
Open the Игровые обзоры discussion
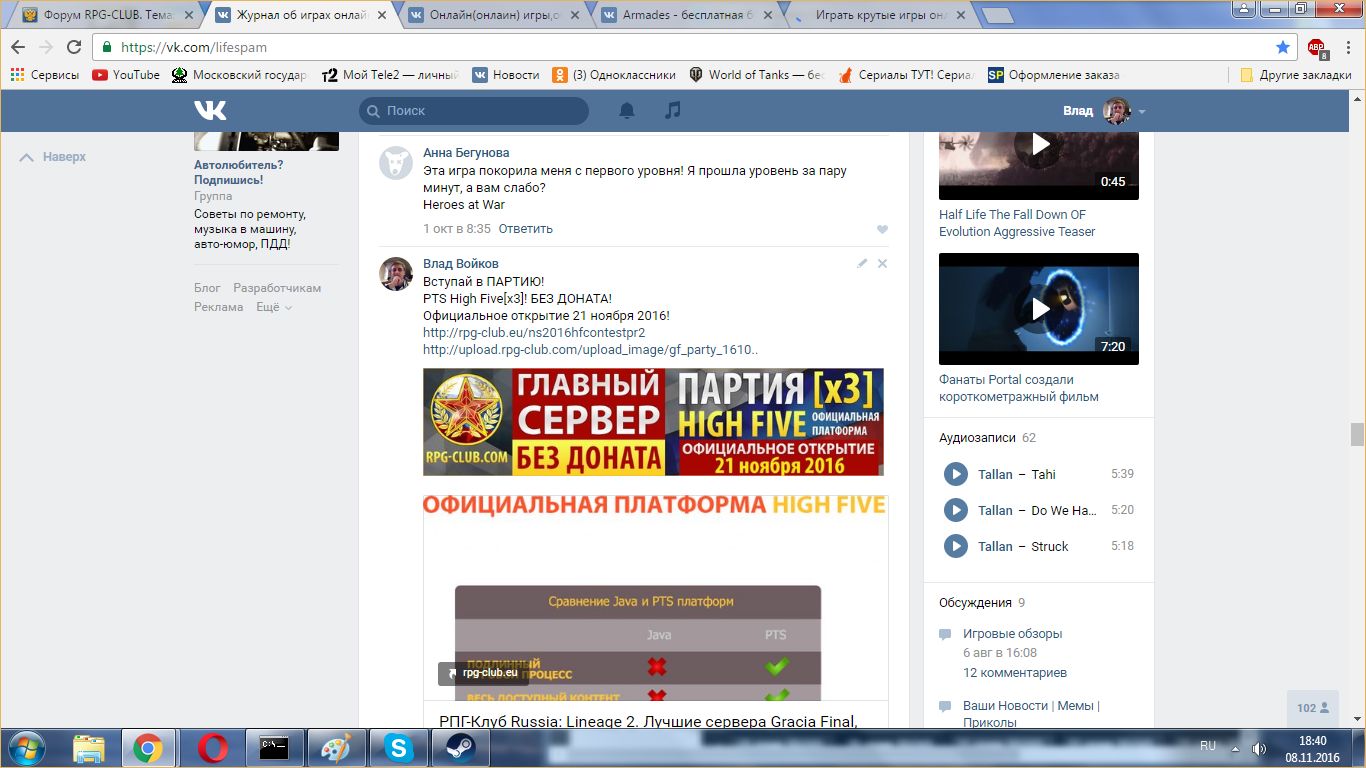tap(1012, 634)
